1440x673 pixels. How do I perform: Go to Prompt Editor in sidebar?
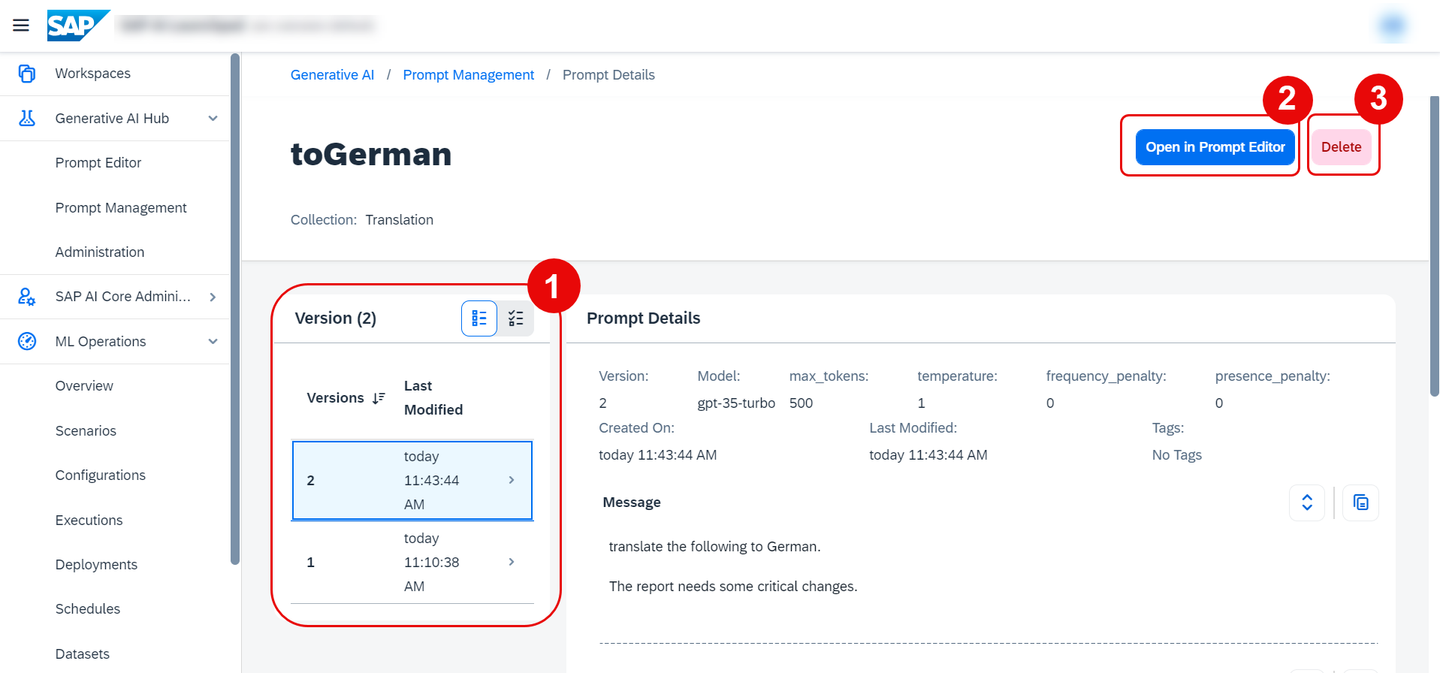coord(98,163)
